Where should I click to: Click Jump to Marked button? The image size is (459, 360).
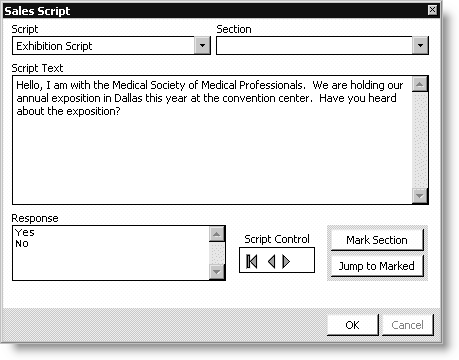tap(377, 266)
